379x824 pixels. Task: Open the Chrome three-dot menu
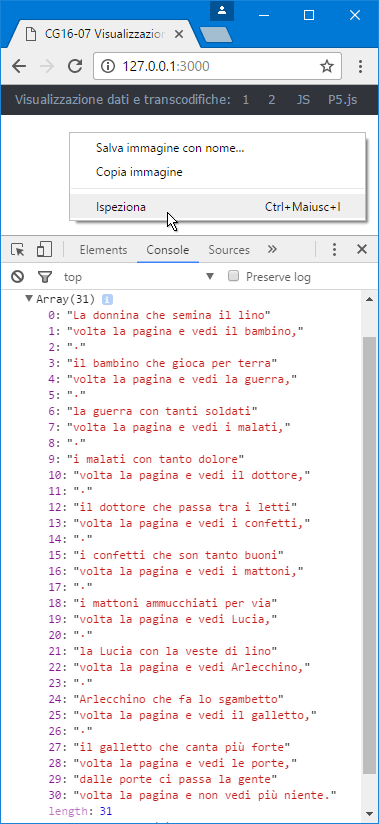[x=361, y=66]
